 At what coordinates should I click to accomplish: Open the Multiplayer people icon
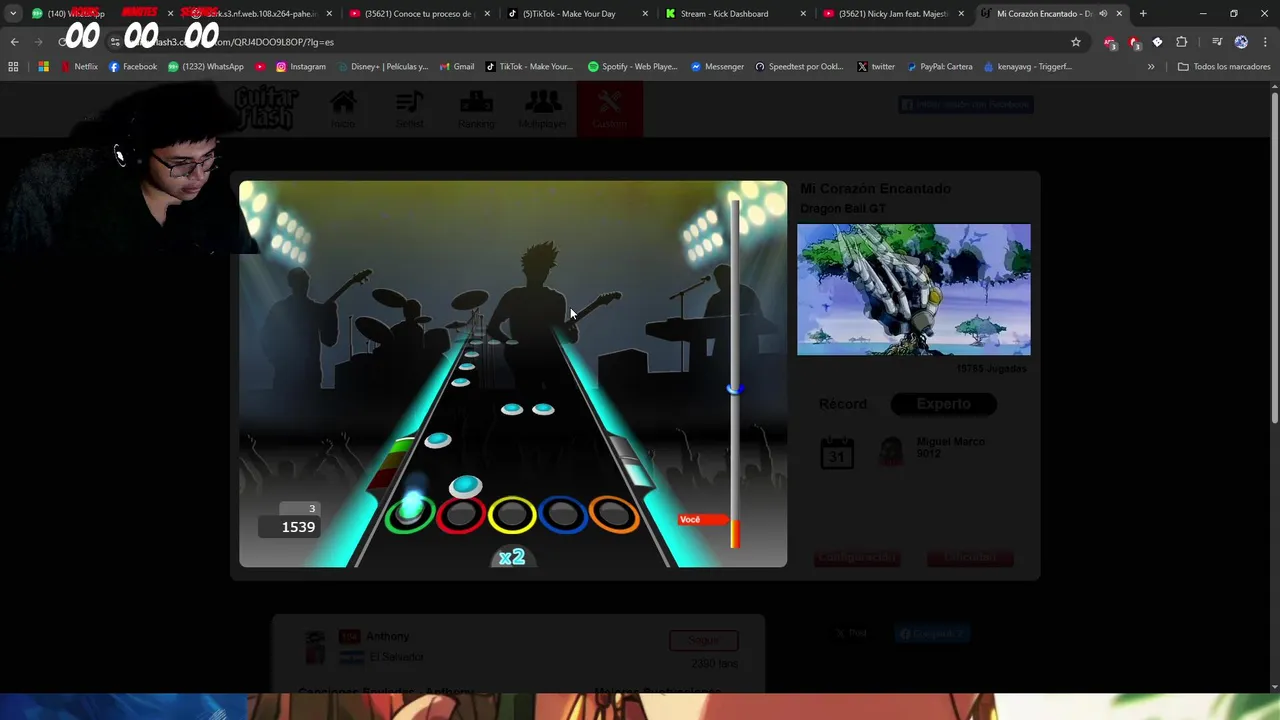pyautogui.click(x=543, y=108)
